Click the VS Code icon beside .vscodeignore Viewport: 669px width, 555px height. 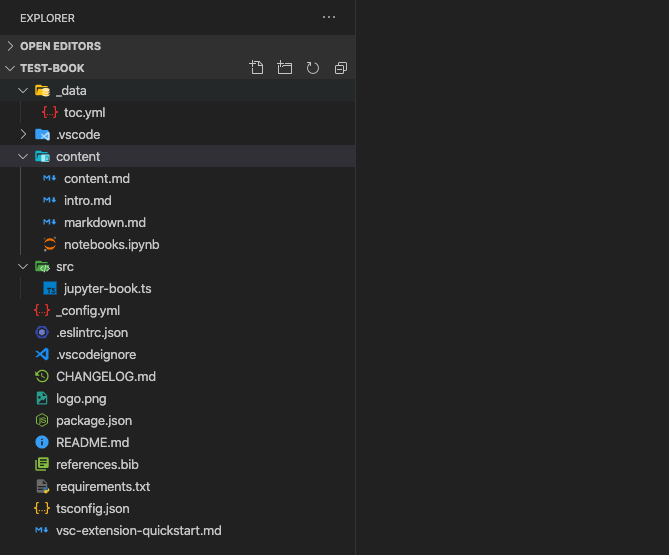coord(42,354)
